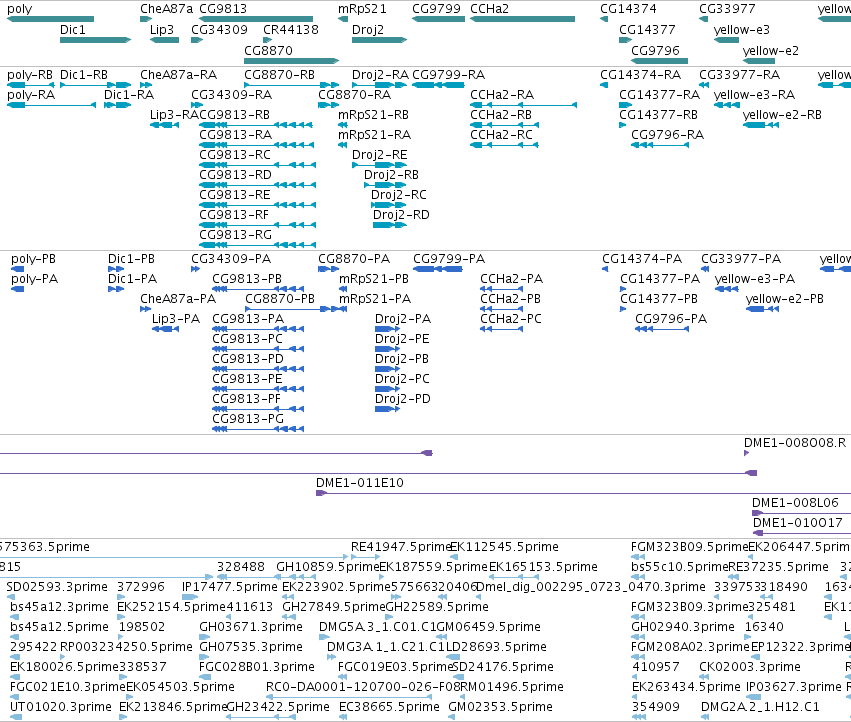Click the poly-RB transcript label

[30, 75]
